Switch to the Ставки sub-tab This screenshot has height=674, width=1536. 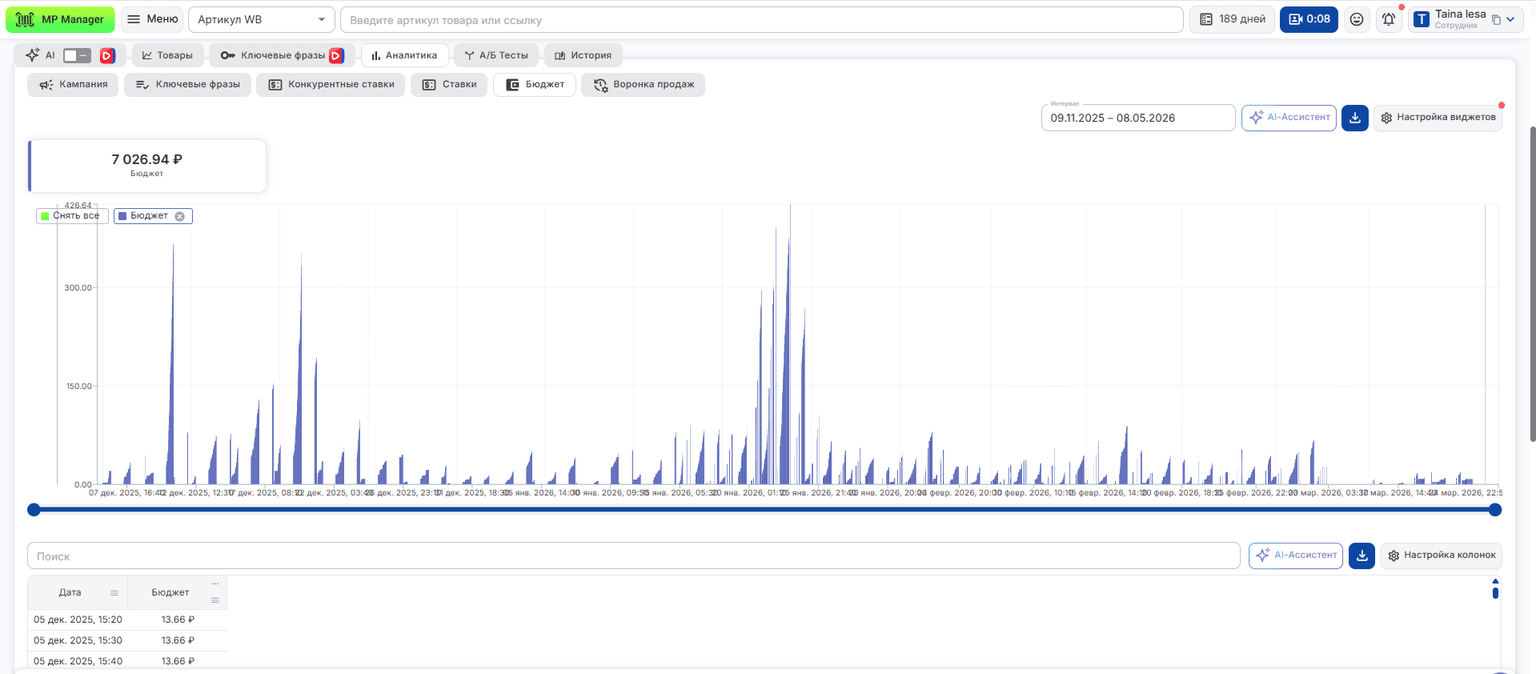click(x=449, y=85)
